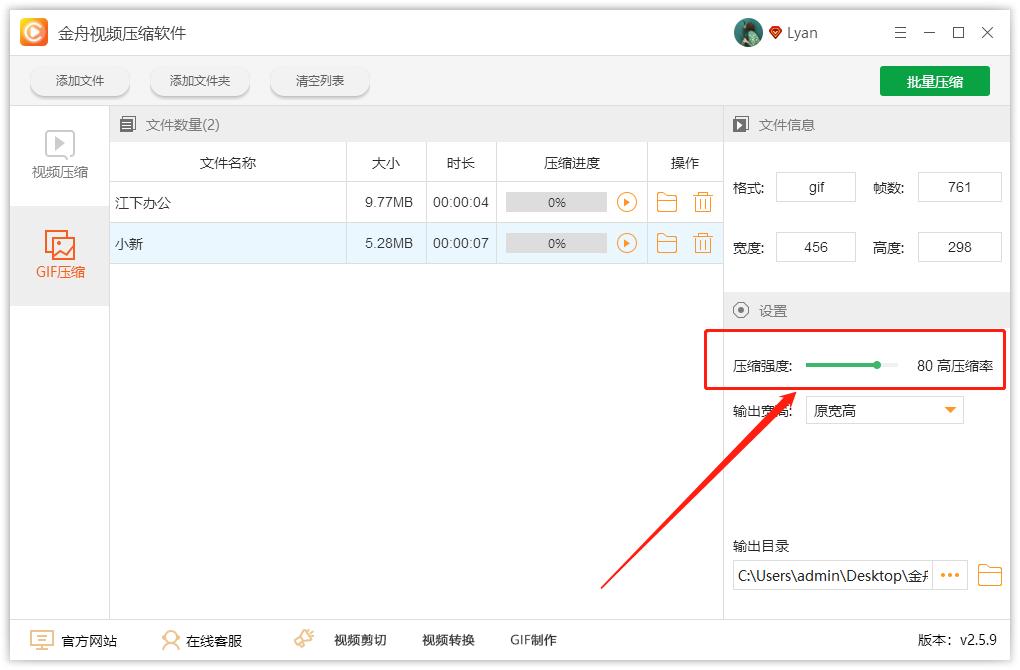
Task: Click the 文件数量 list header icon
Action: tap(128, 123)
